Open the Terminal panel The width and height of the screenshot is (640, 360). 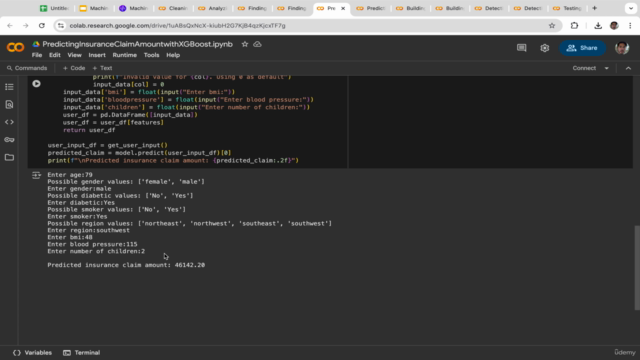click(82, 353)
